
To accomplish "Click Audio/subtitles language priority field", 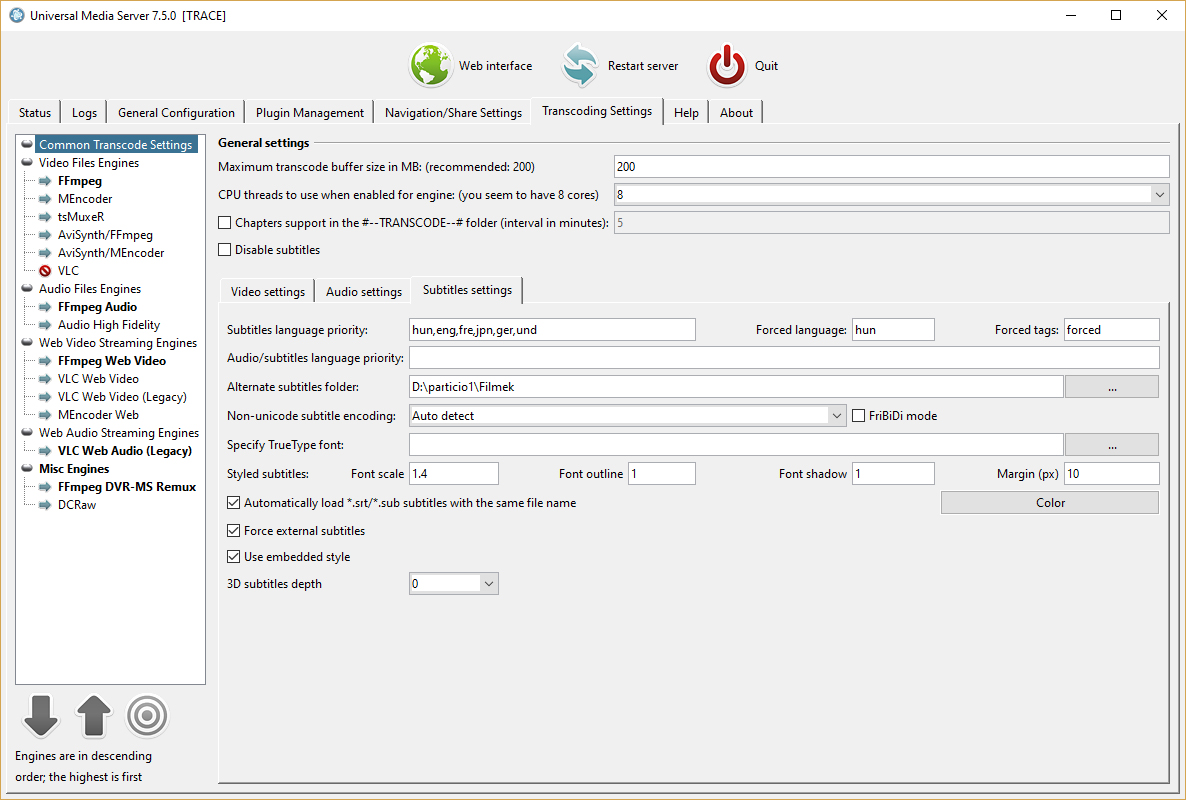I will coord(784,358).
